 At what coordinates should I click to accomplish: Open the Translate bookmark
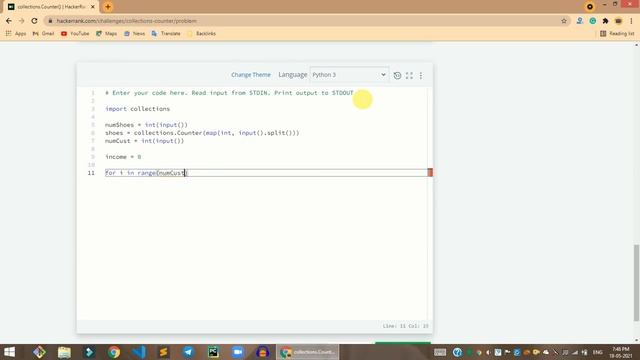[x=166, y=33]
